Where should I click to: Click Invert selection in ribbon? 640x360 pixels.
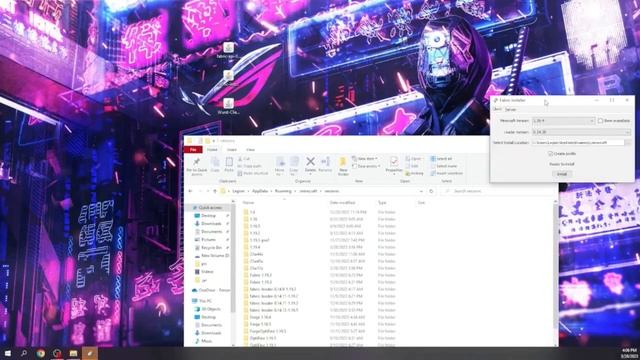(x=447, y=173)
